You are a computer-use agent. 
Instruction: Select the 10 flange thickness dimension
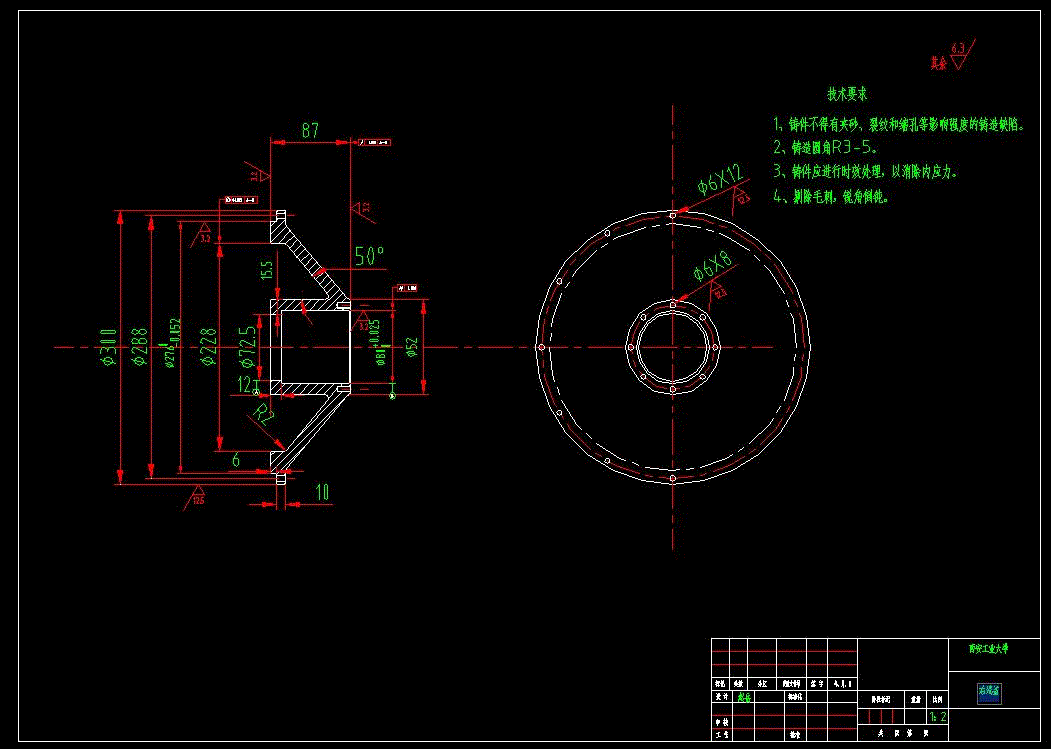point(322,493)
